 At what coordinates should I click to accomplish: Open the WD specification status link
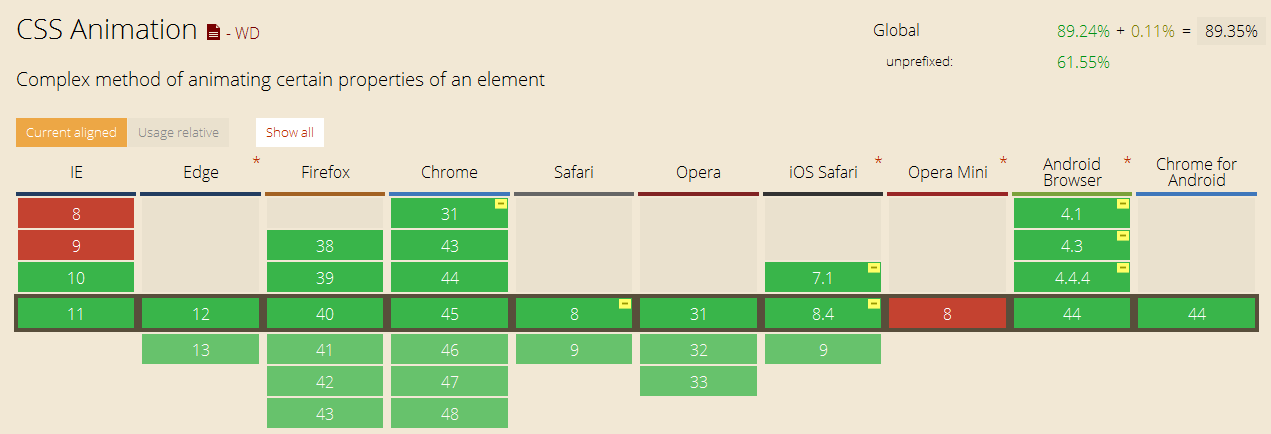[x=246, y=33]
